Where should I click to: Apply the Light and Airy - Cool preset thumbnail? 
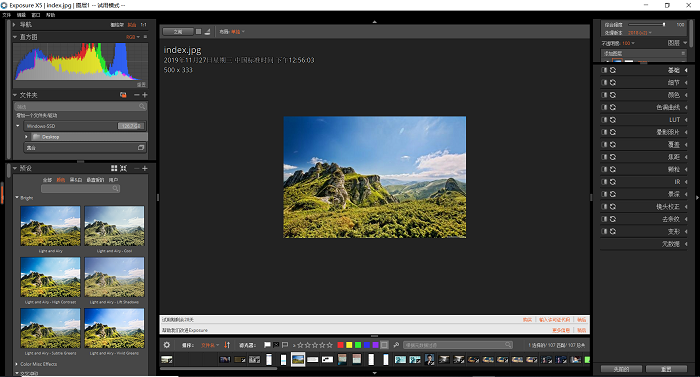click(114, 226)
